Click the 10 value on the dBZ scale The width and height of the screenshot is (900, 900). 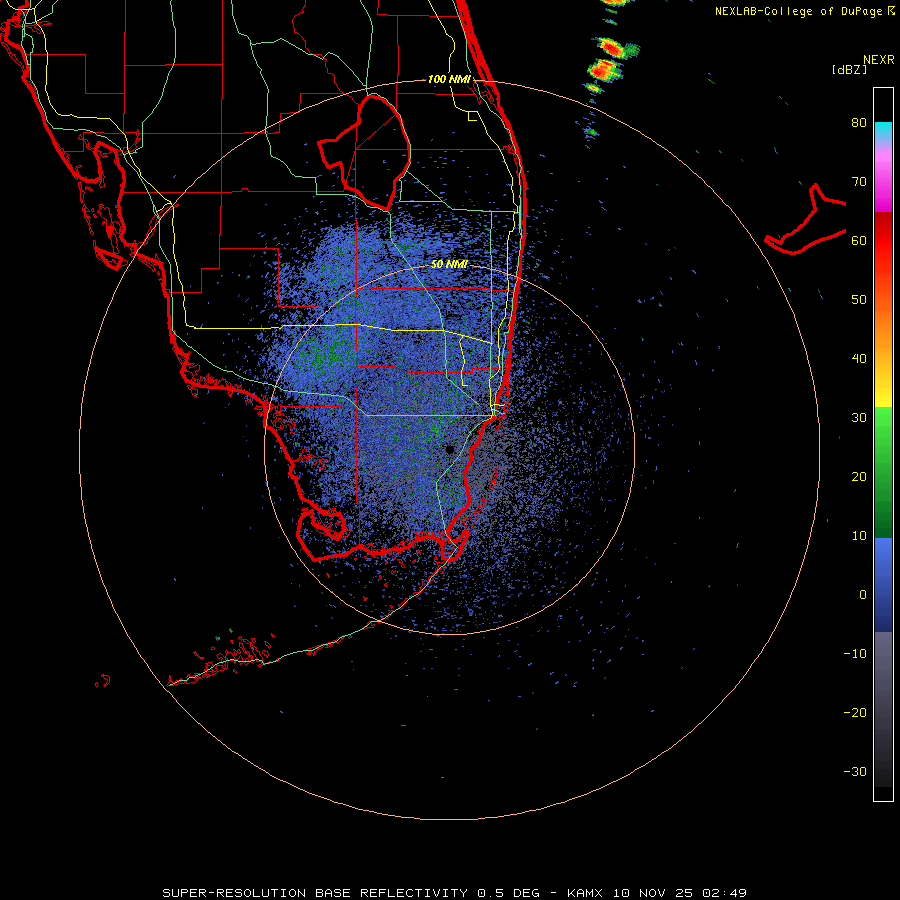(859, 536)
